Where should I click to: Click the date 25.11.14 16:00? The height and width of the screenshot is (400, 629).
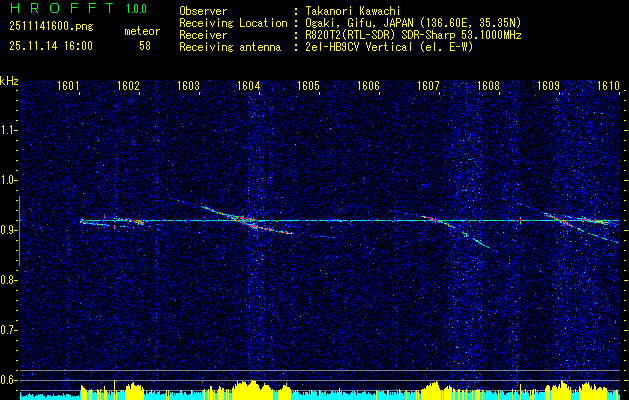tap(51, 46)
